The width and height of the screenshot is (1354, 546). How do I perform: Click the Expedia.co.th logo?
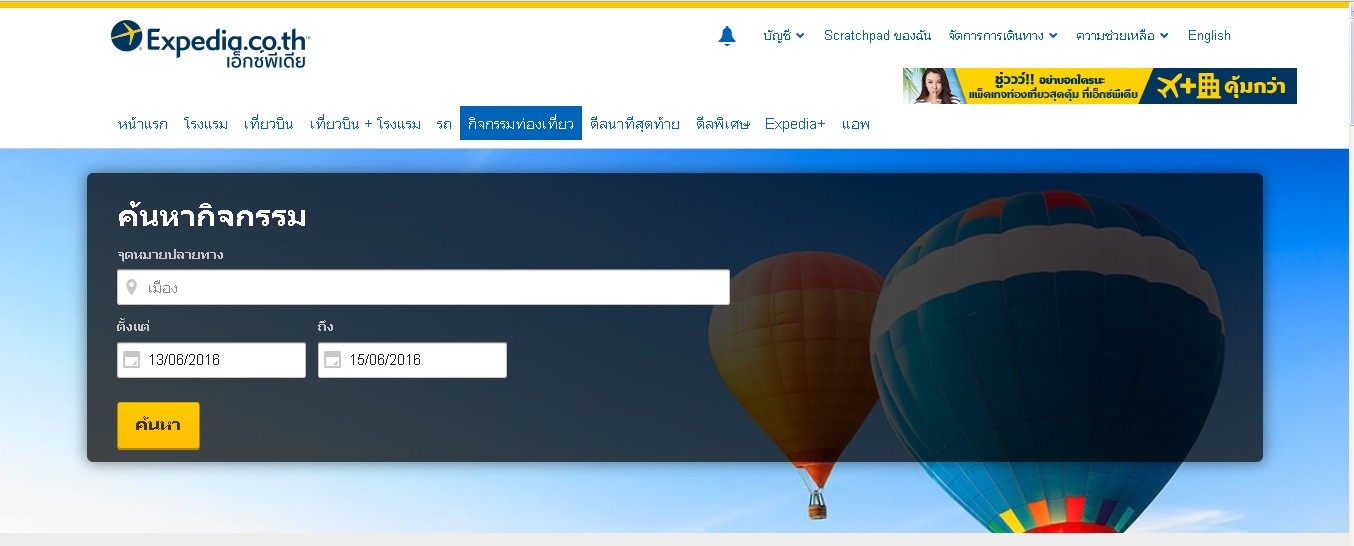[210, 43]
